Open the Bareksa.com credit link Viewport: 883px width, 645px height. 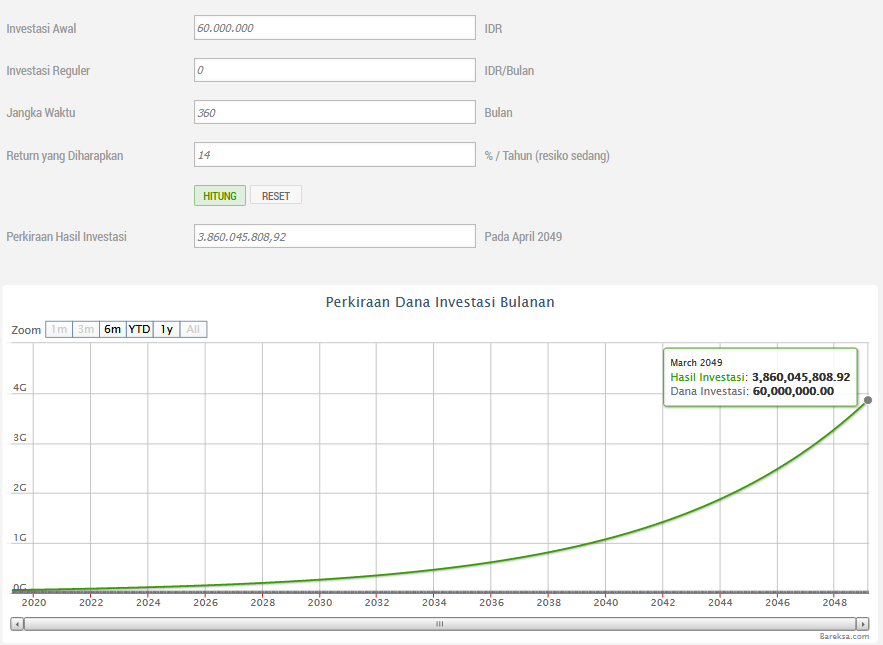coord(844,636)
